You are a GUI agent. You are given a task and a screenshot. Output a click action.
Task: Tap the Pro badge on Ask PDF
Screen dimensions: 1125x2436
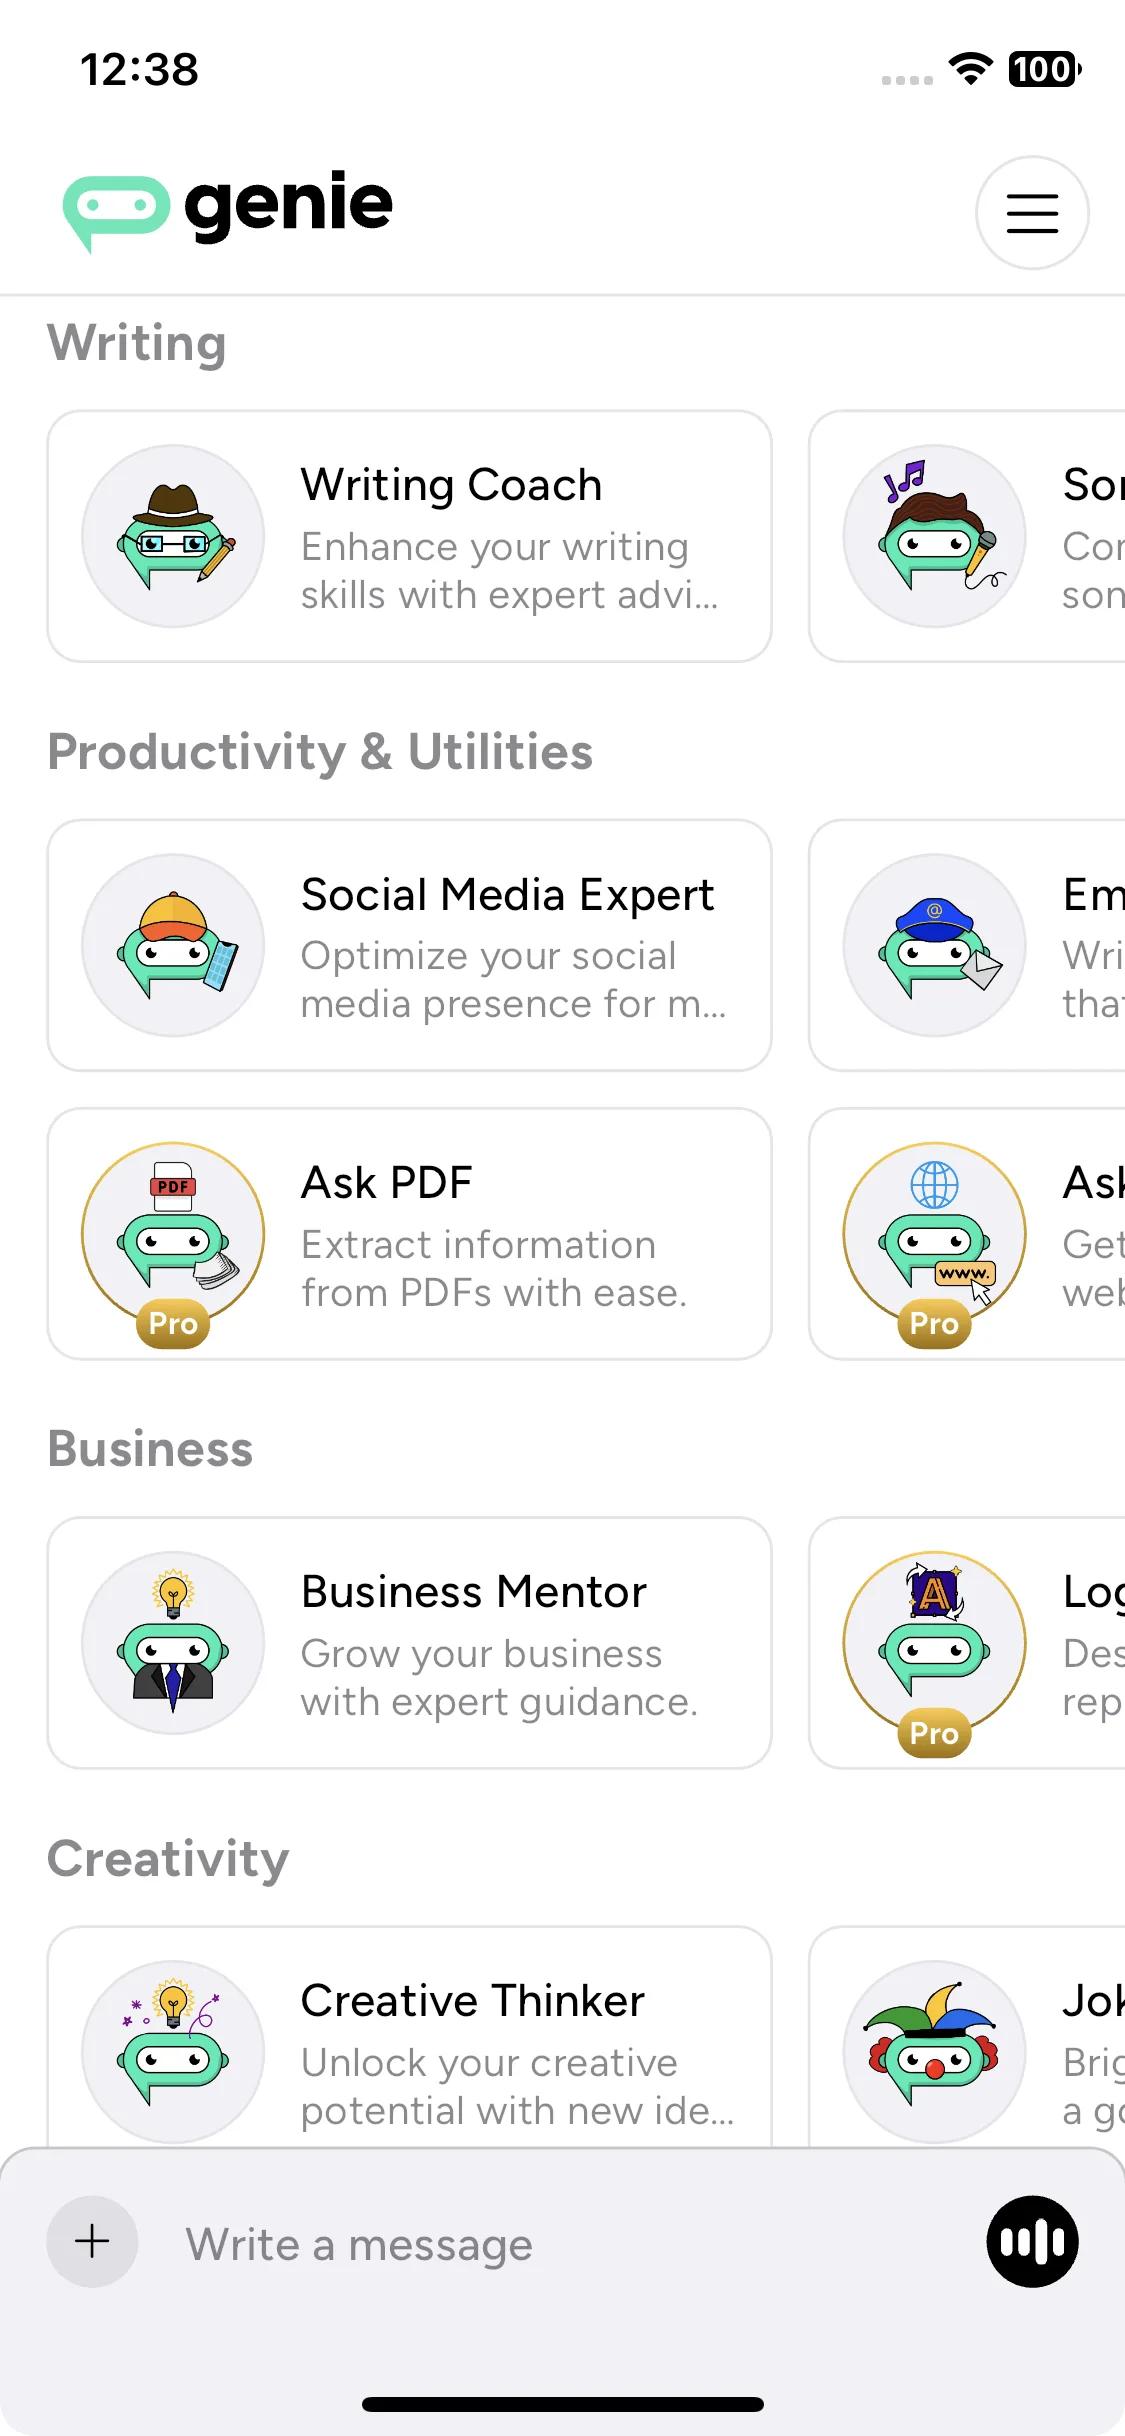pyautogui.click(x=173, y=1323)
